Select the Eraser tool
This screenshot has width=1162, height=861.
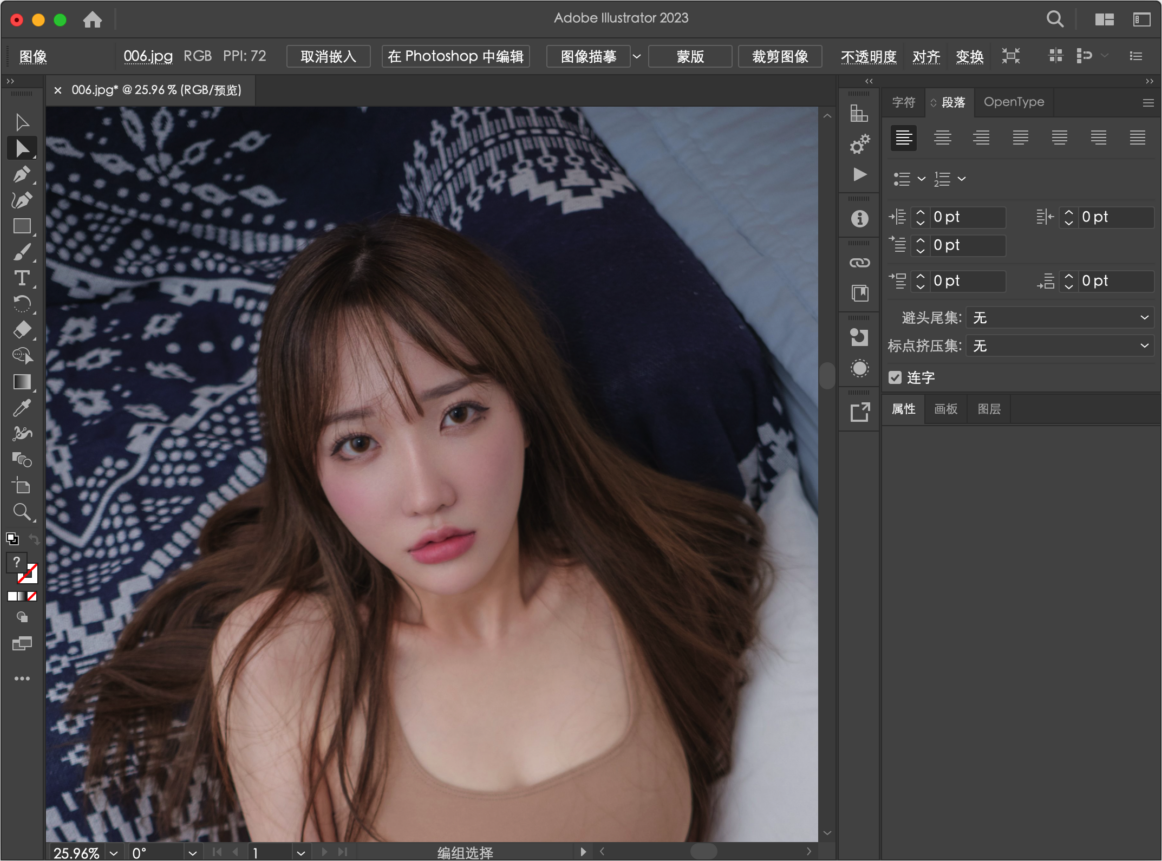(22, 330)
